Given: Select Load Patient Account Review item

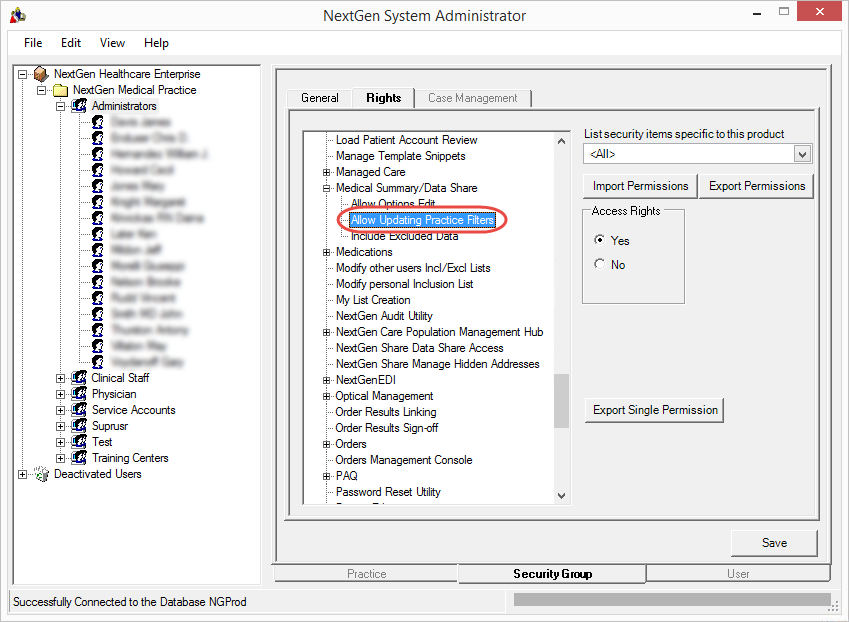Looking at the screenshot, I should (407, 140).
